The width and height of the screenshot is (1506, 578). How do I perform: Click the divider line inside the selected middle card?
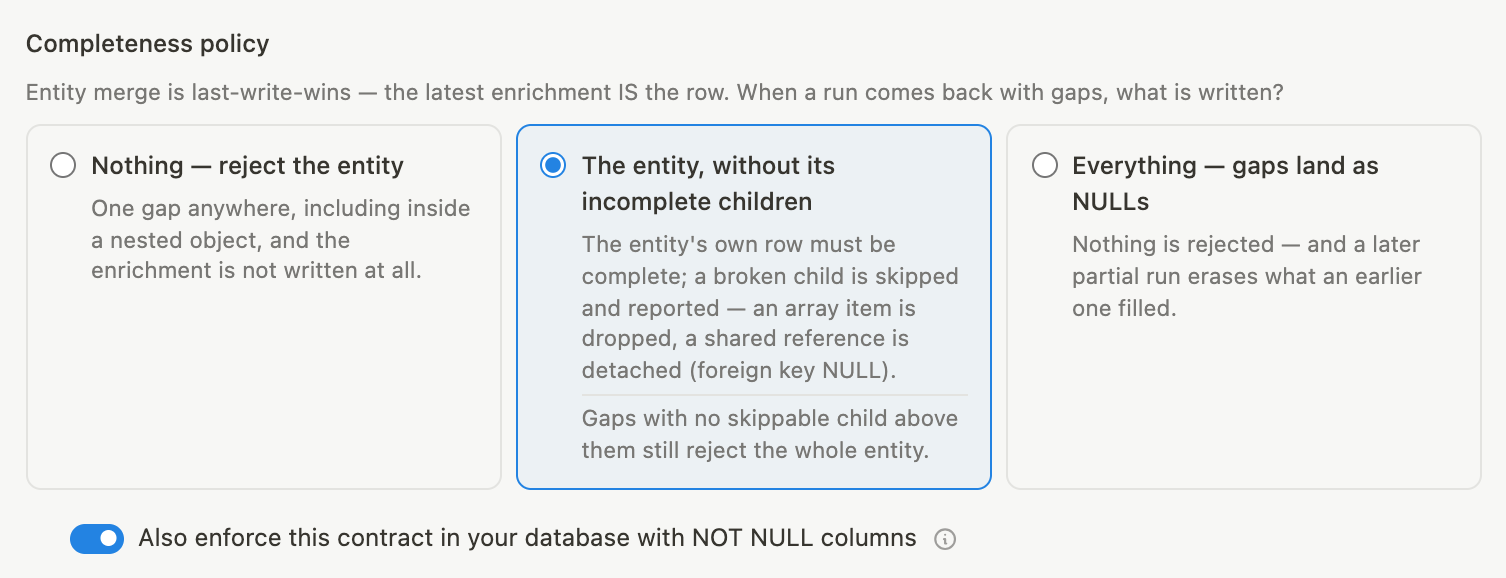pyautogui.click(x=775, y=395)
